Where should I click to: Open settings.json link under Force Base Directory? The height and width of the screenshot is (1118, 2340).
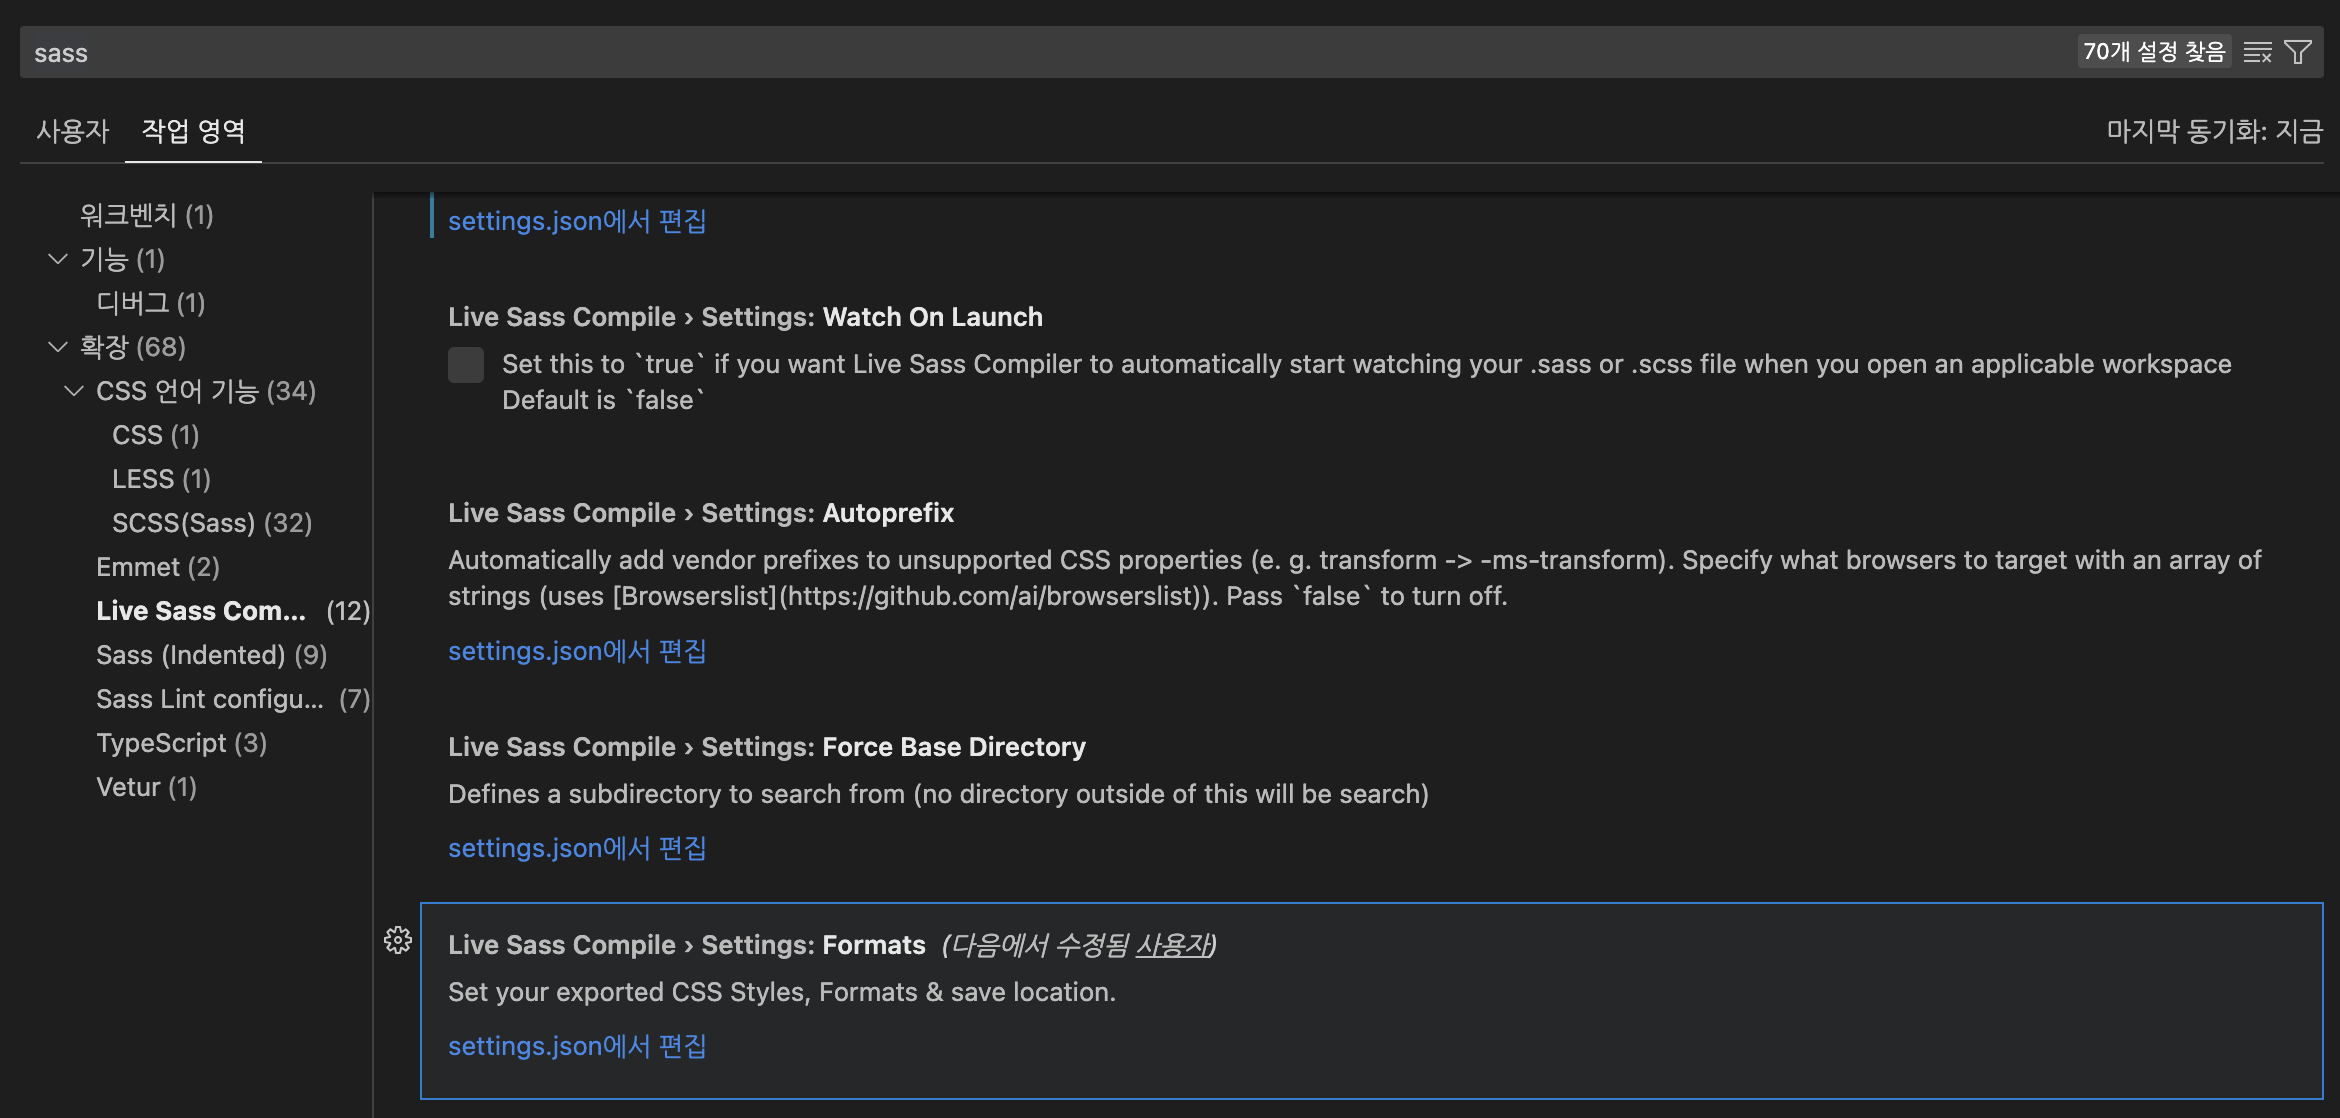coord(577,848)
